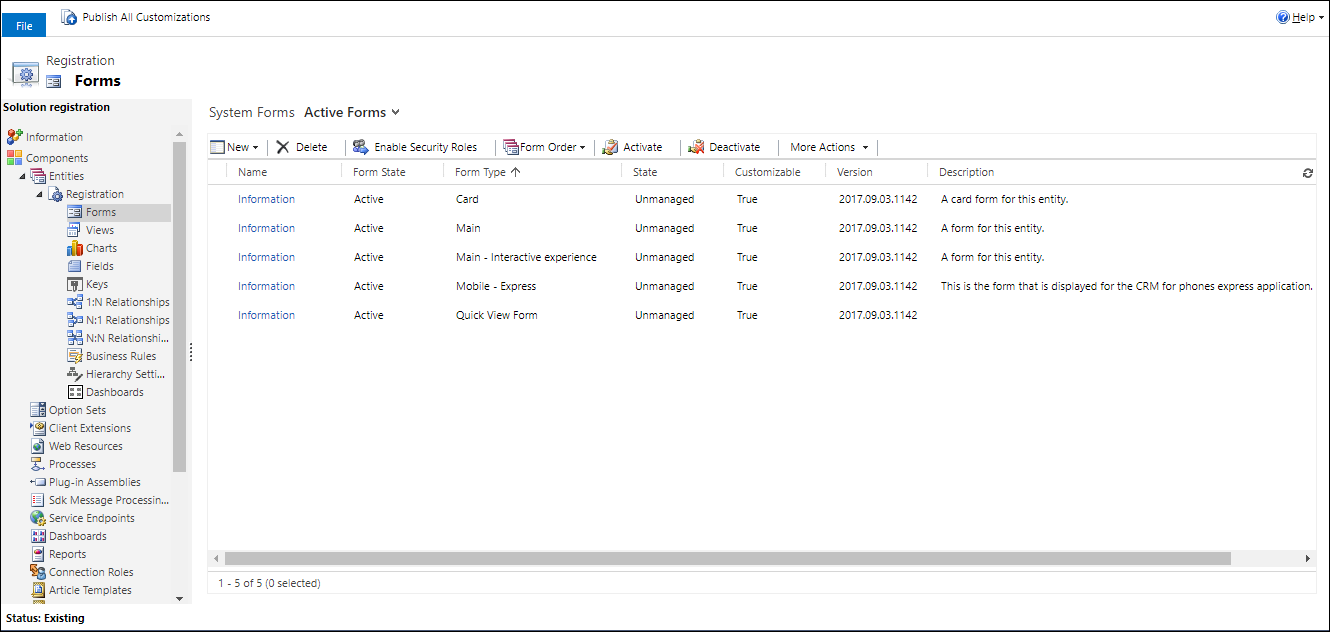Open the New form dropdown arrow
The width and height of the screenshot is (1330, 632).
[x=255, y=148]
